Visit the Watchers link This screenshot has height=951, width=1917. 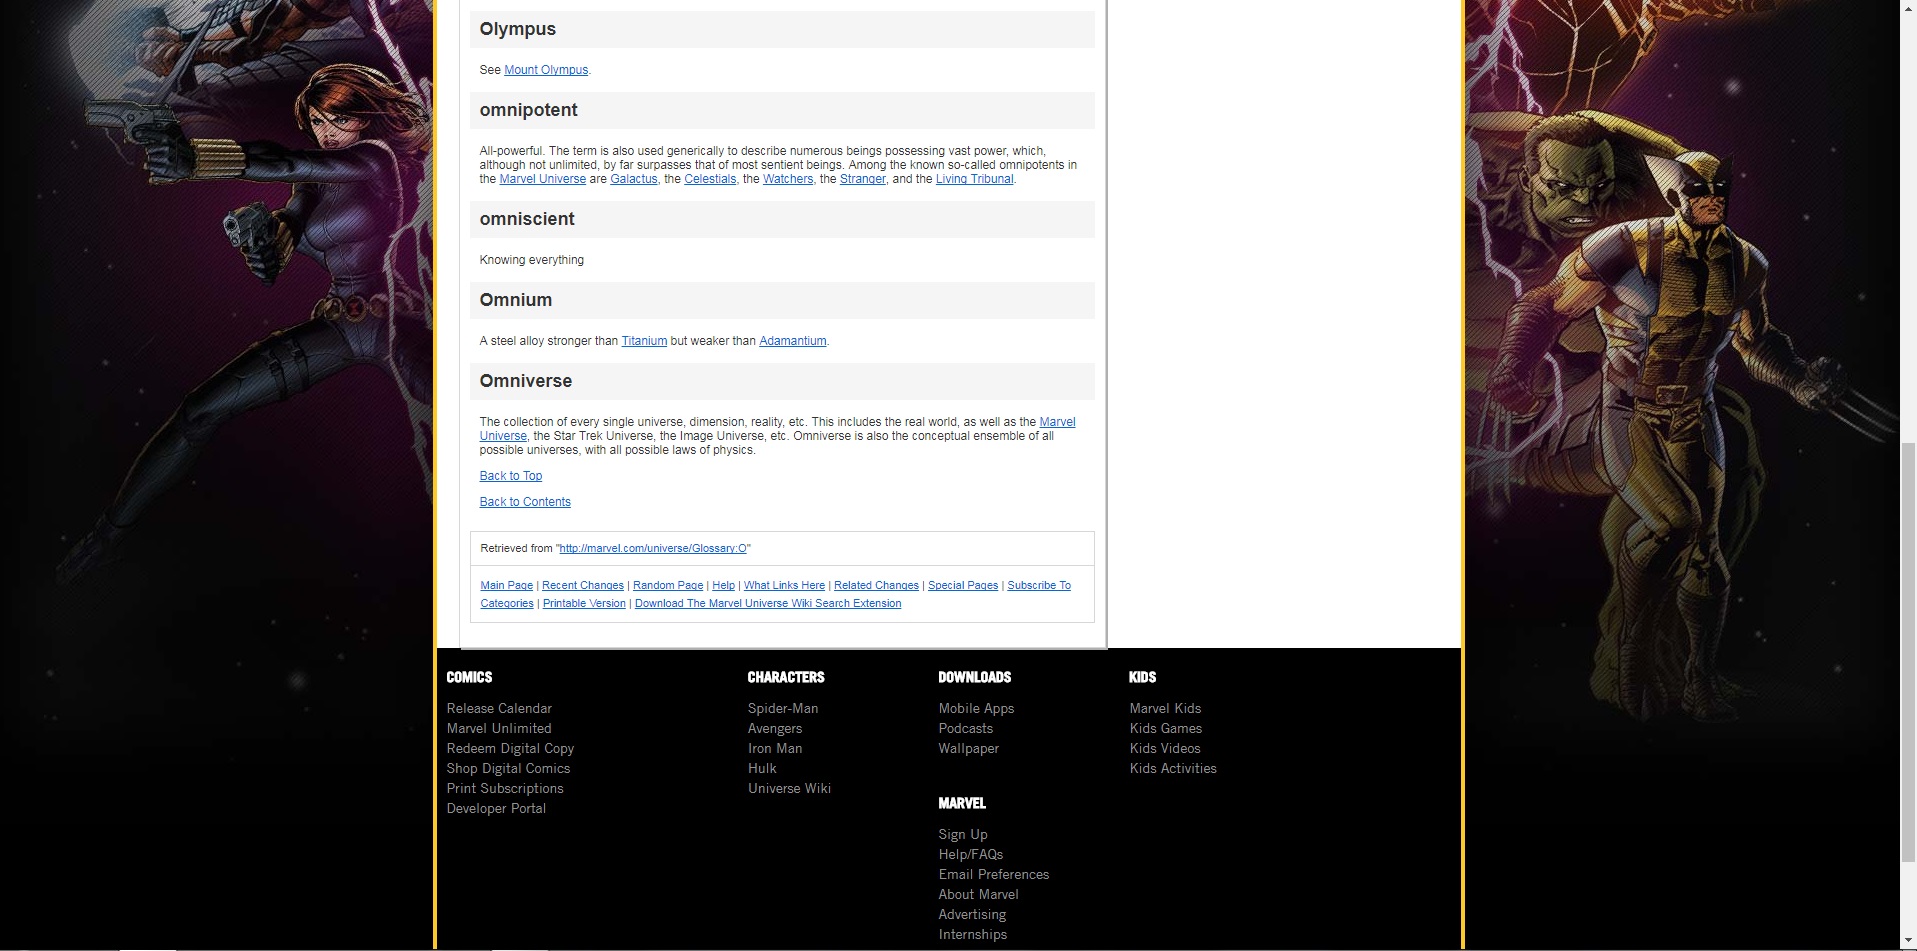[x=788, y=179]
